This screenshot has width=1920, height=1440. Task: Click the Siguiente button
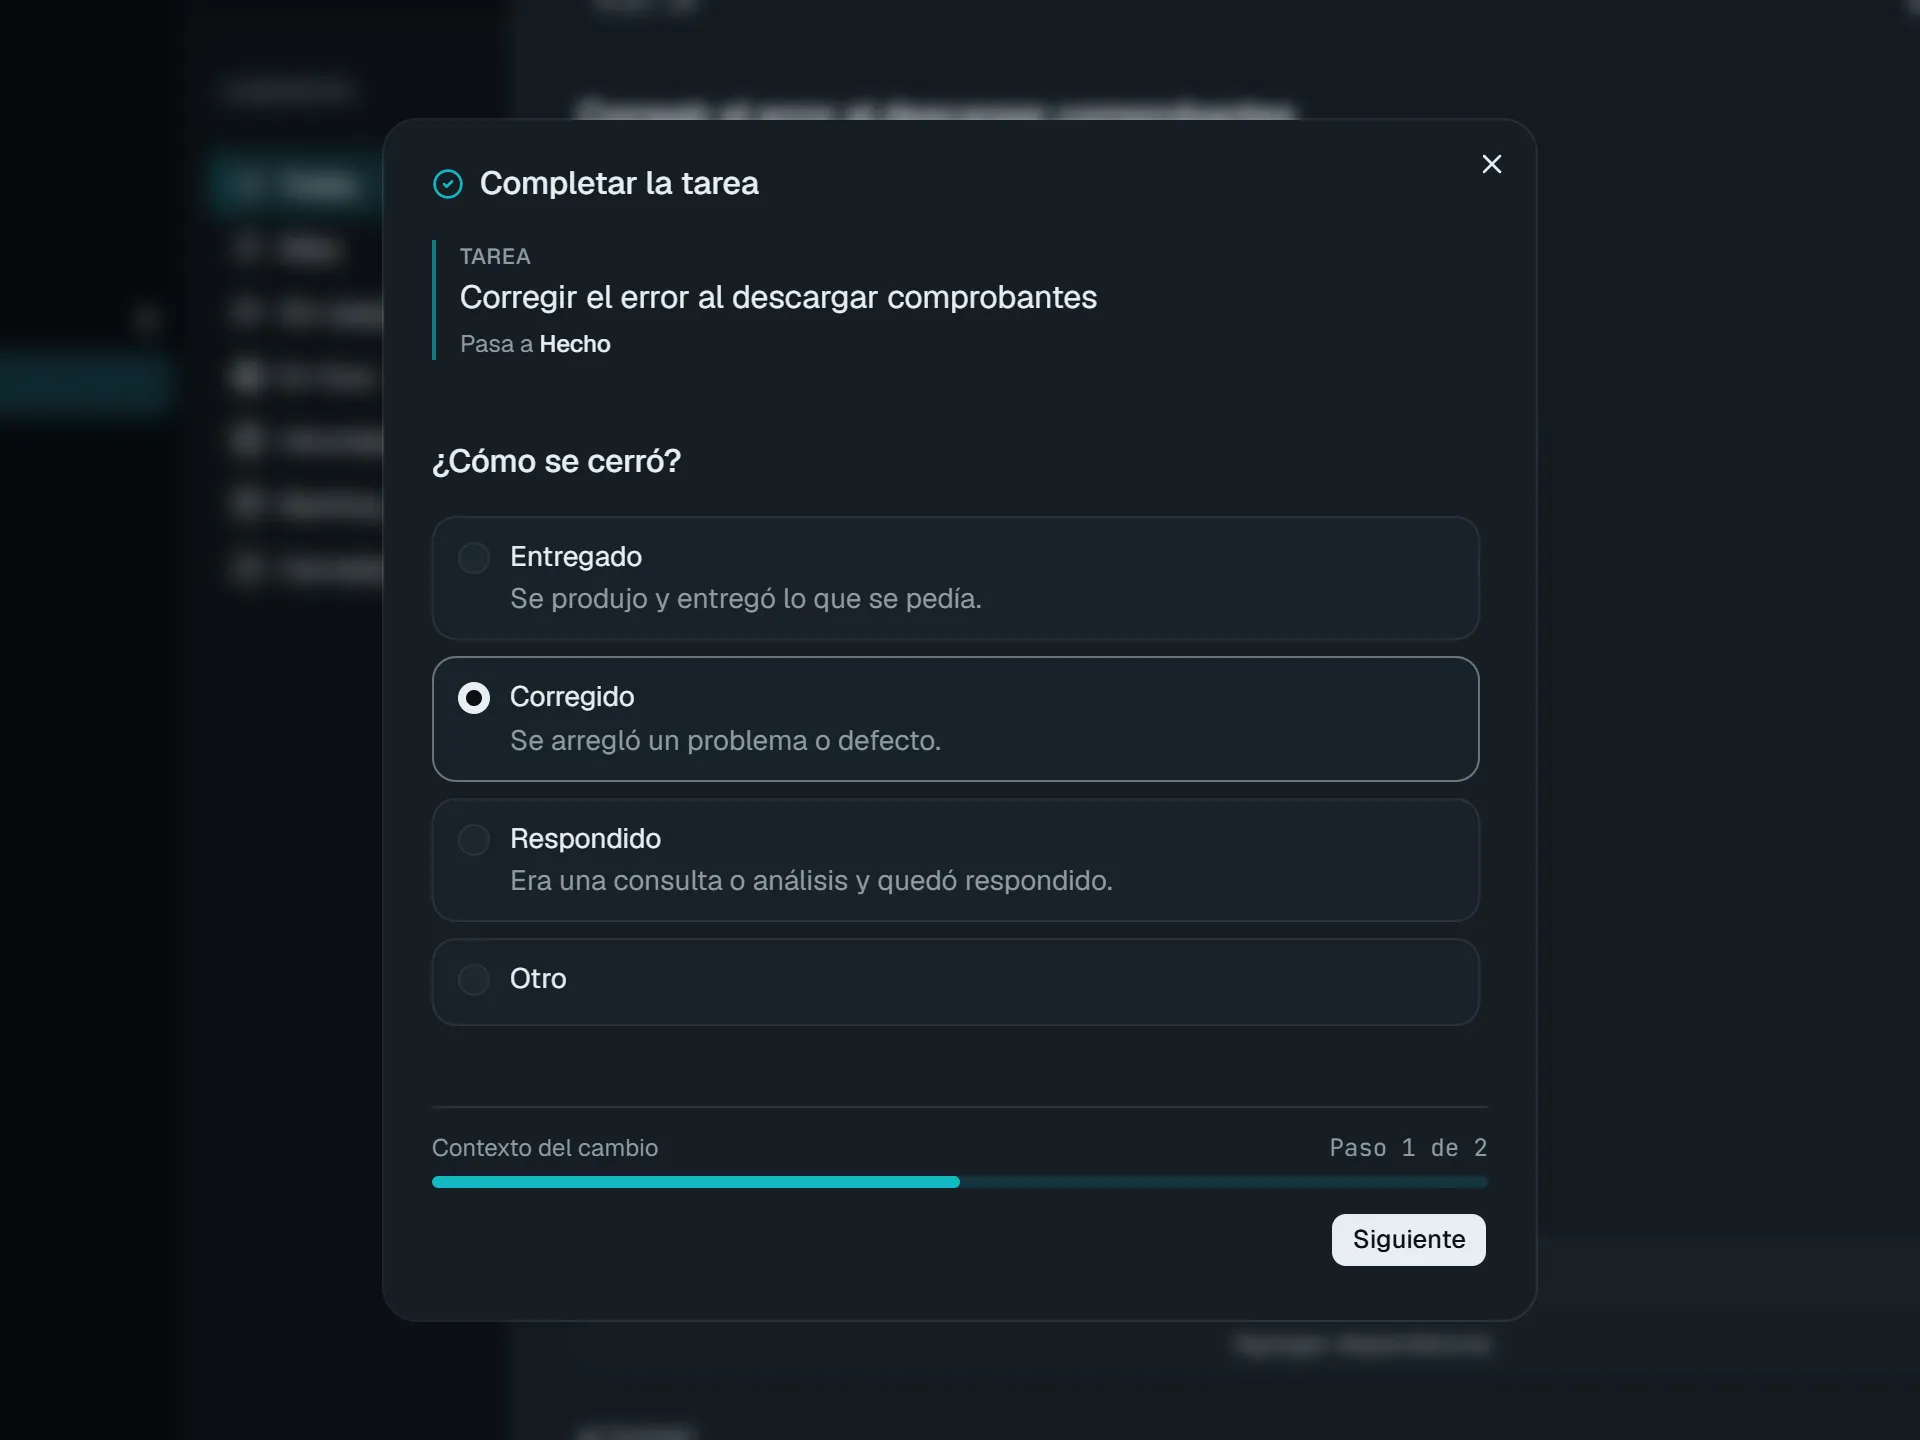click(1408, 1240)
